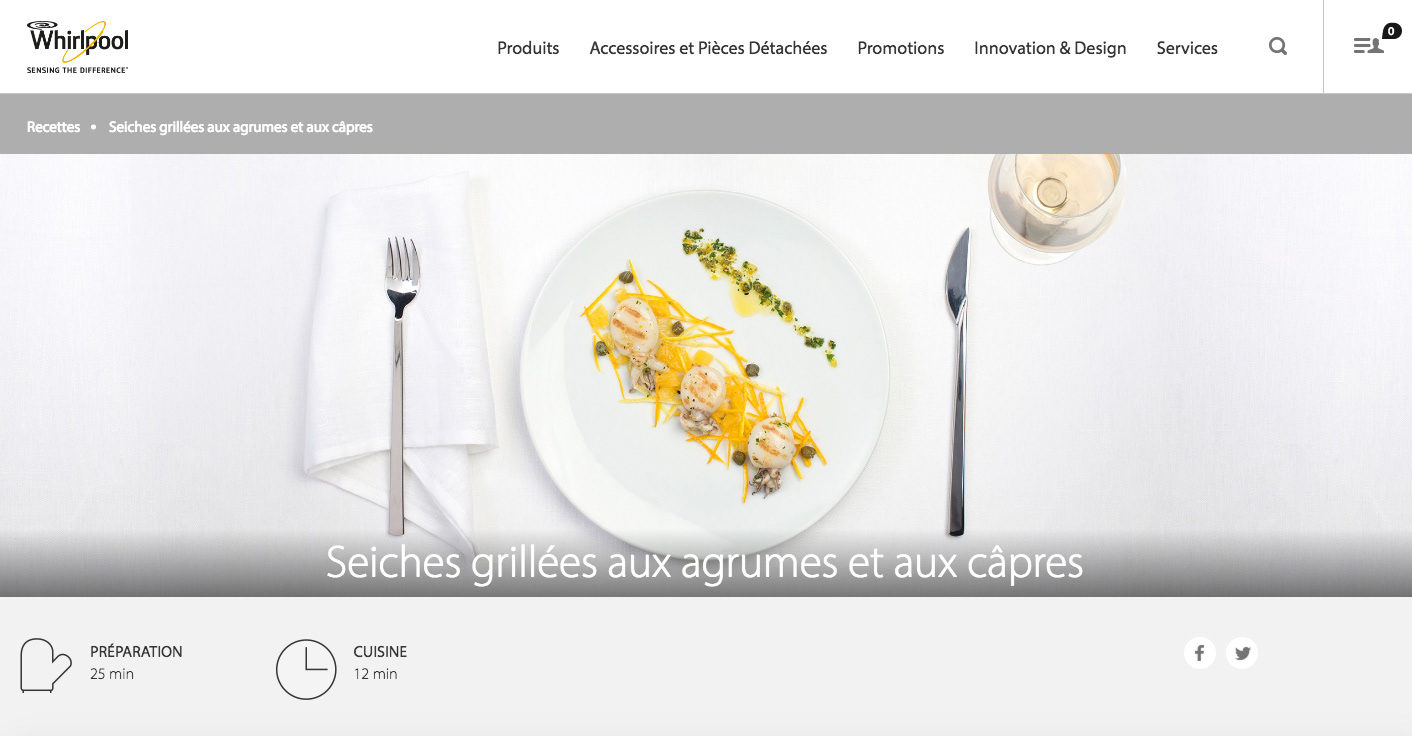The image size is (1412, 736).
Task: Click the zero notification badge
Action: (1392, 31)
